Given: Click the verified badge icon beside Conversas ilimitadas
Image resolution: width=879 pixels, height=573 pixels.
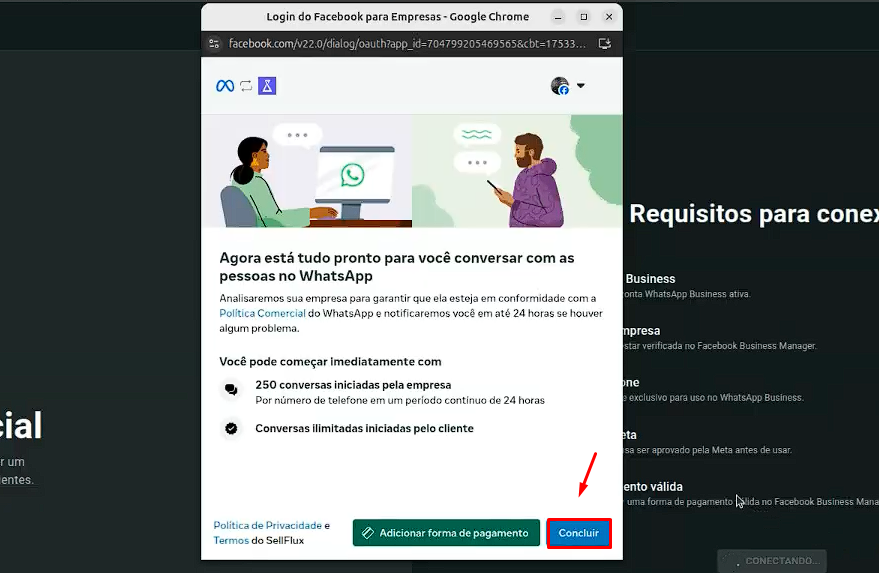Looking at the screenshot, I should pyautogui.click(x=232, y=428).
